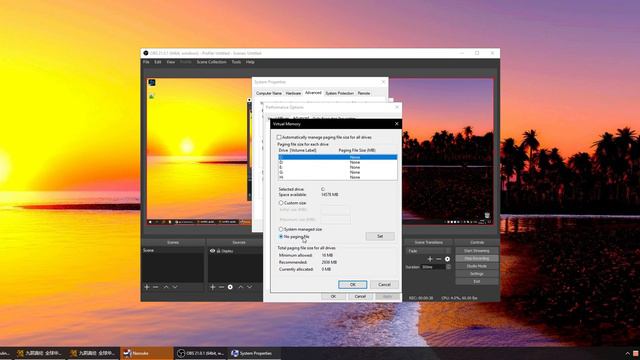Open the View menu in OBS

pyautogui.click(x=171, y=62)
